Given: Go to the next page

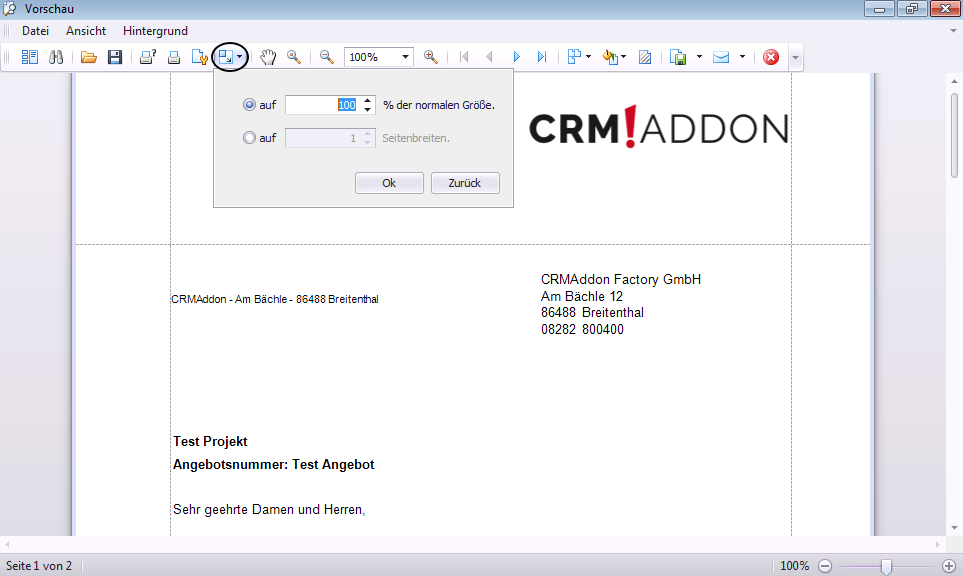Looking at the screenshot, I should 516,57.
